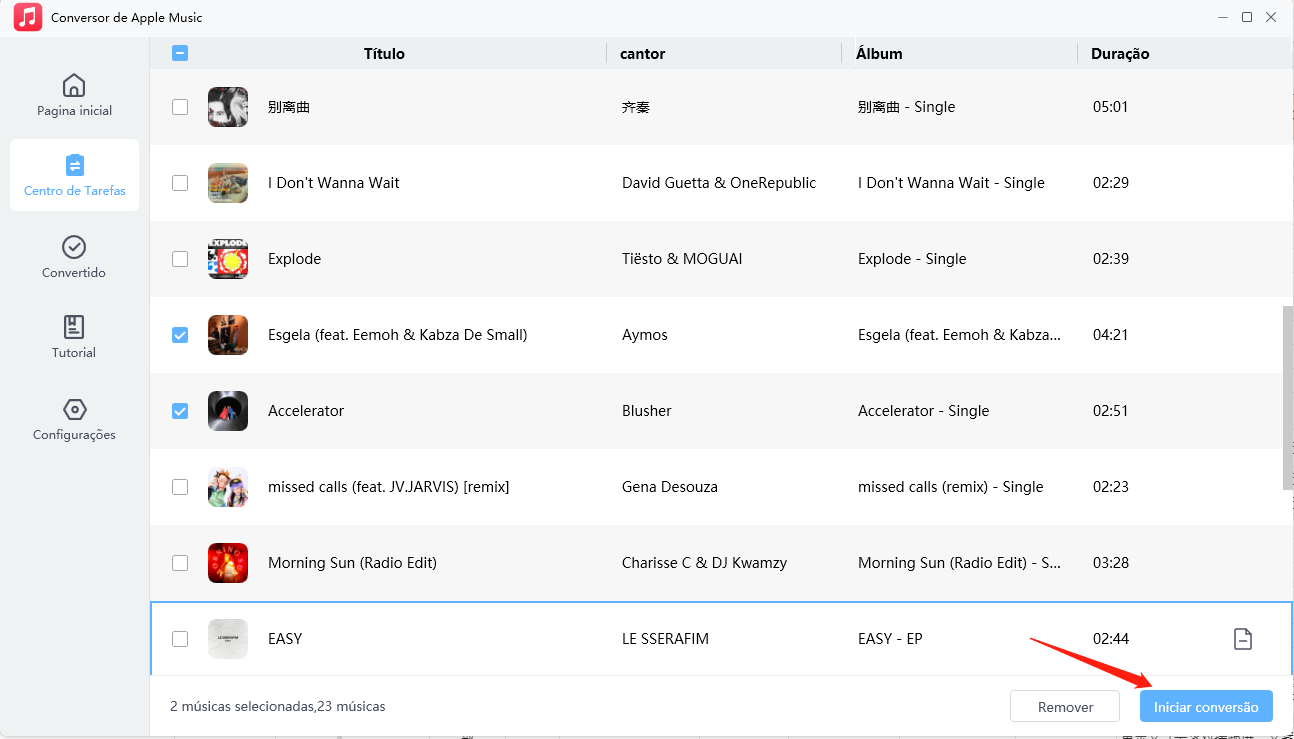The width and height of the screenshot is (1294, 739).
Task: Open the Convertido checkmark icon
Action: pyautogui.click(x=74, y=247)
